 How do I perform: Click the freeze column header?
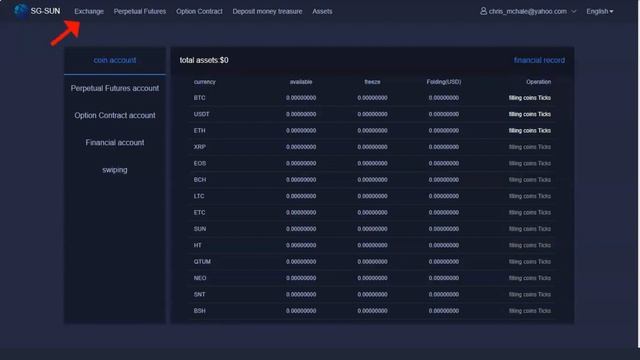pyautogui.click(x=372, y=82)
